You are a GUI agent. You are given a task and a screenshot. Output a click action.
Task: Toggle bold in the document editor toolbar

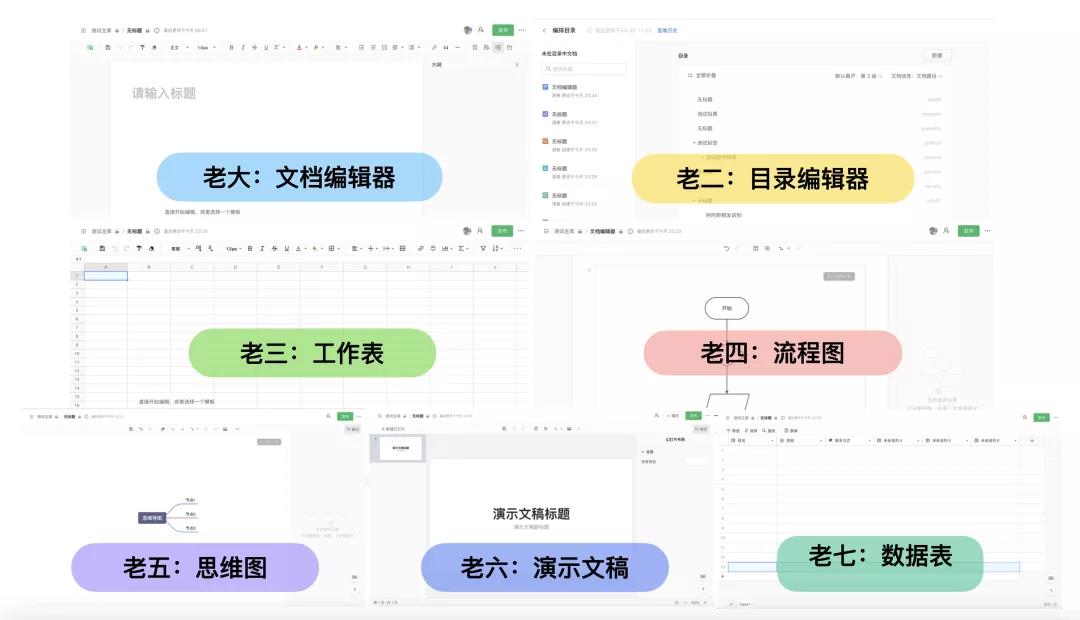(x=231, y=48)
